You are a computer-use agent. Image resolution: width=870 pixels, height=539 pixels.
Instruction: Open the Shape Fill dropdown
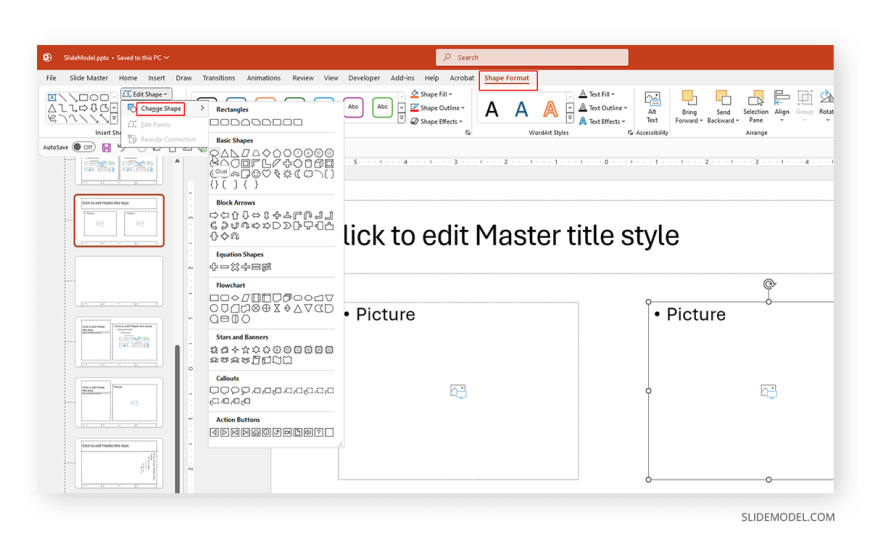pyautogui.click(x=432, y=94)
